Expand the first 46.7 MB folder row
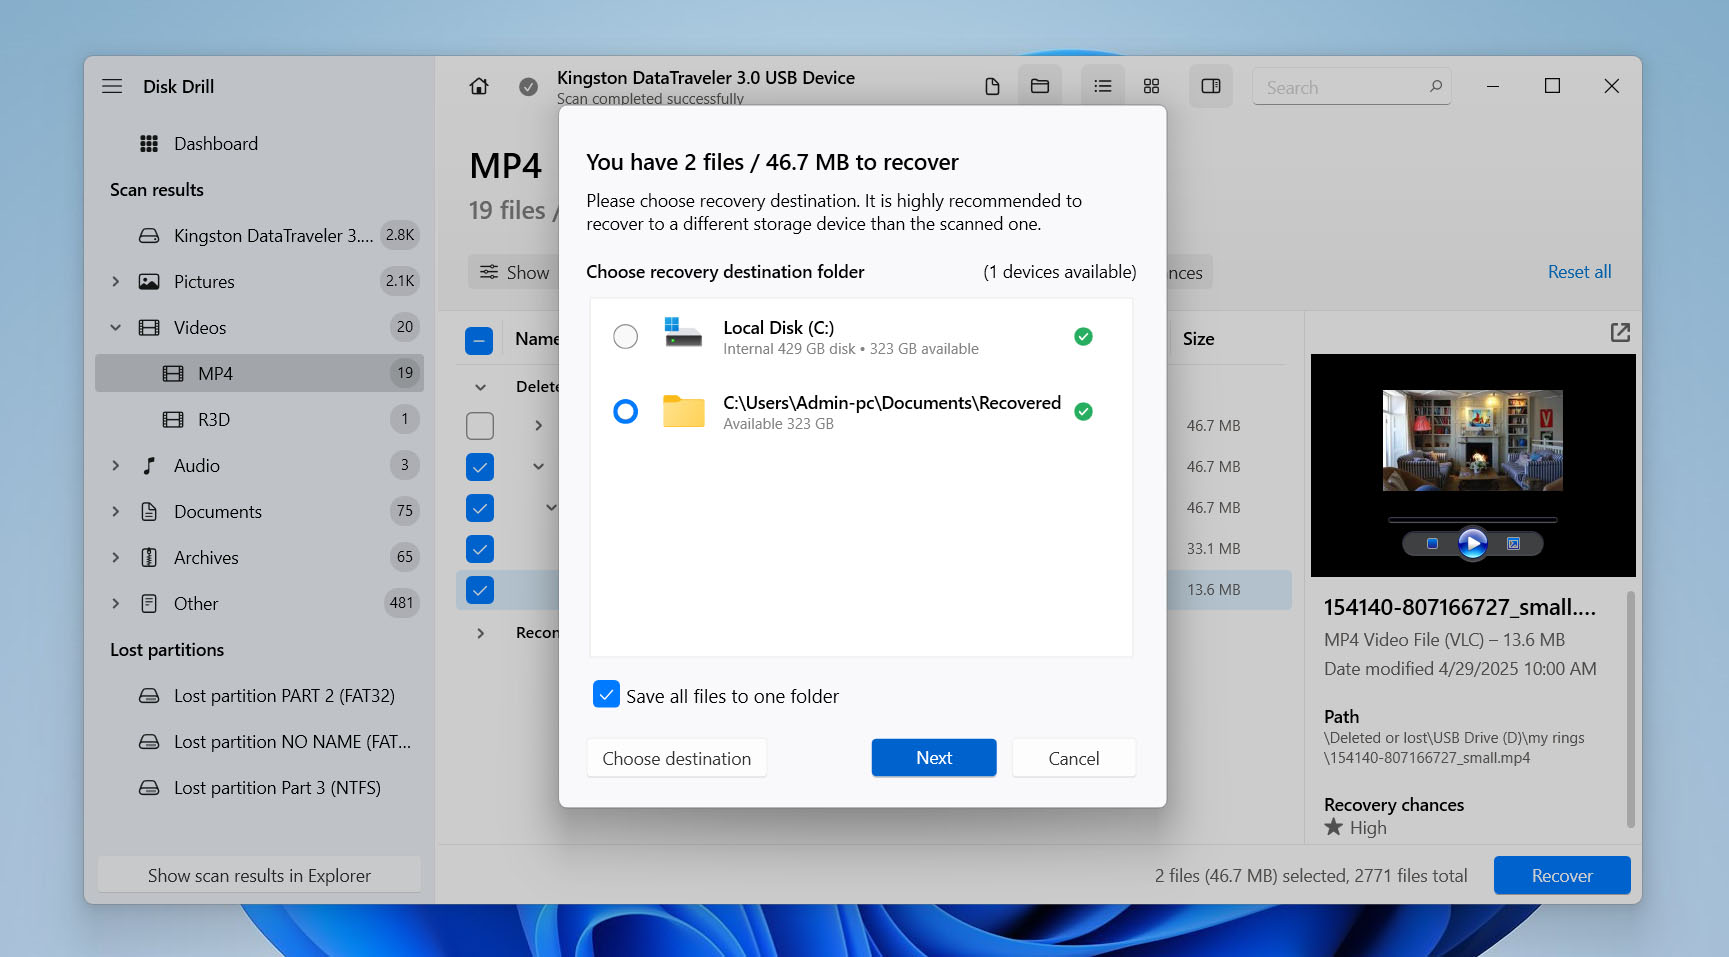 click(539, 426)
